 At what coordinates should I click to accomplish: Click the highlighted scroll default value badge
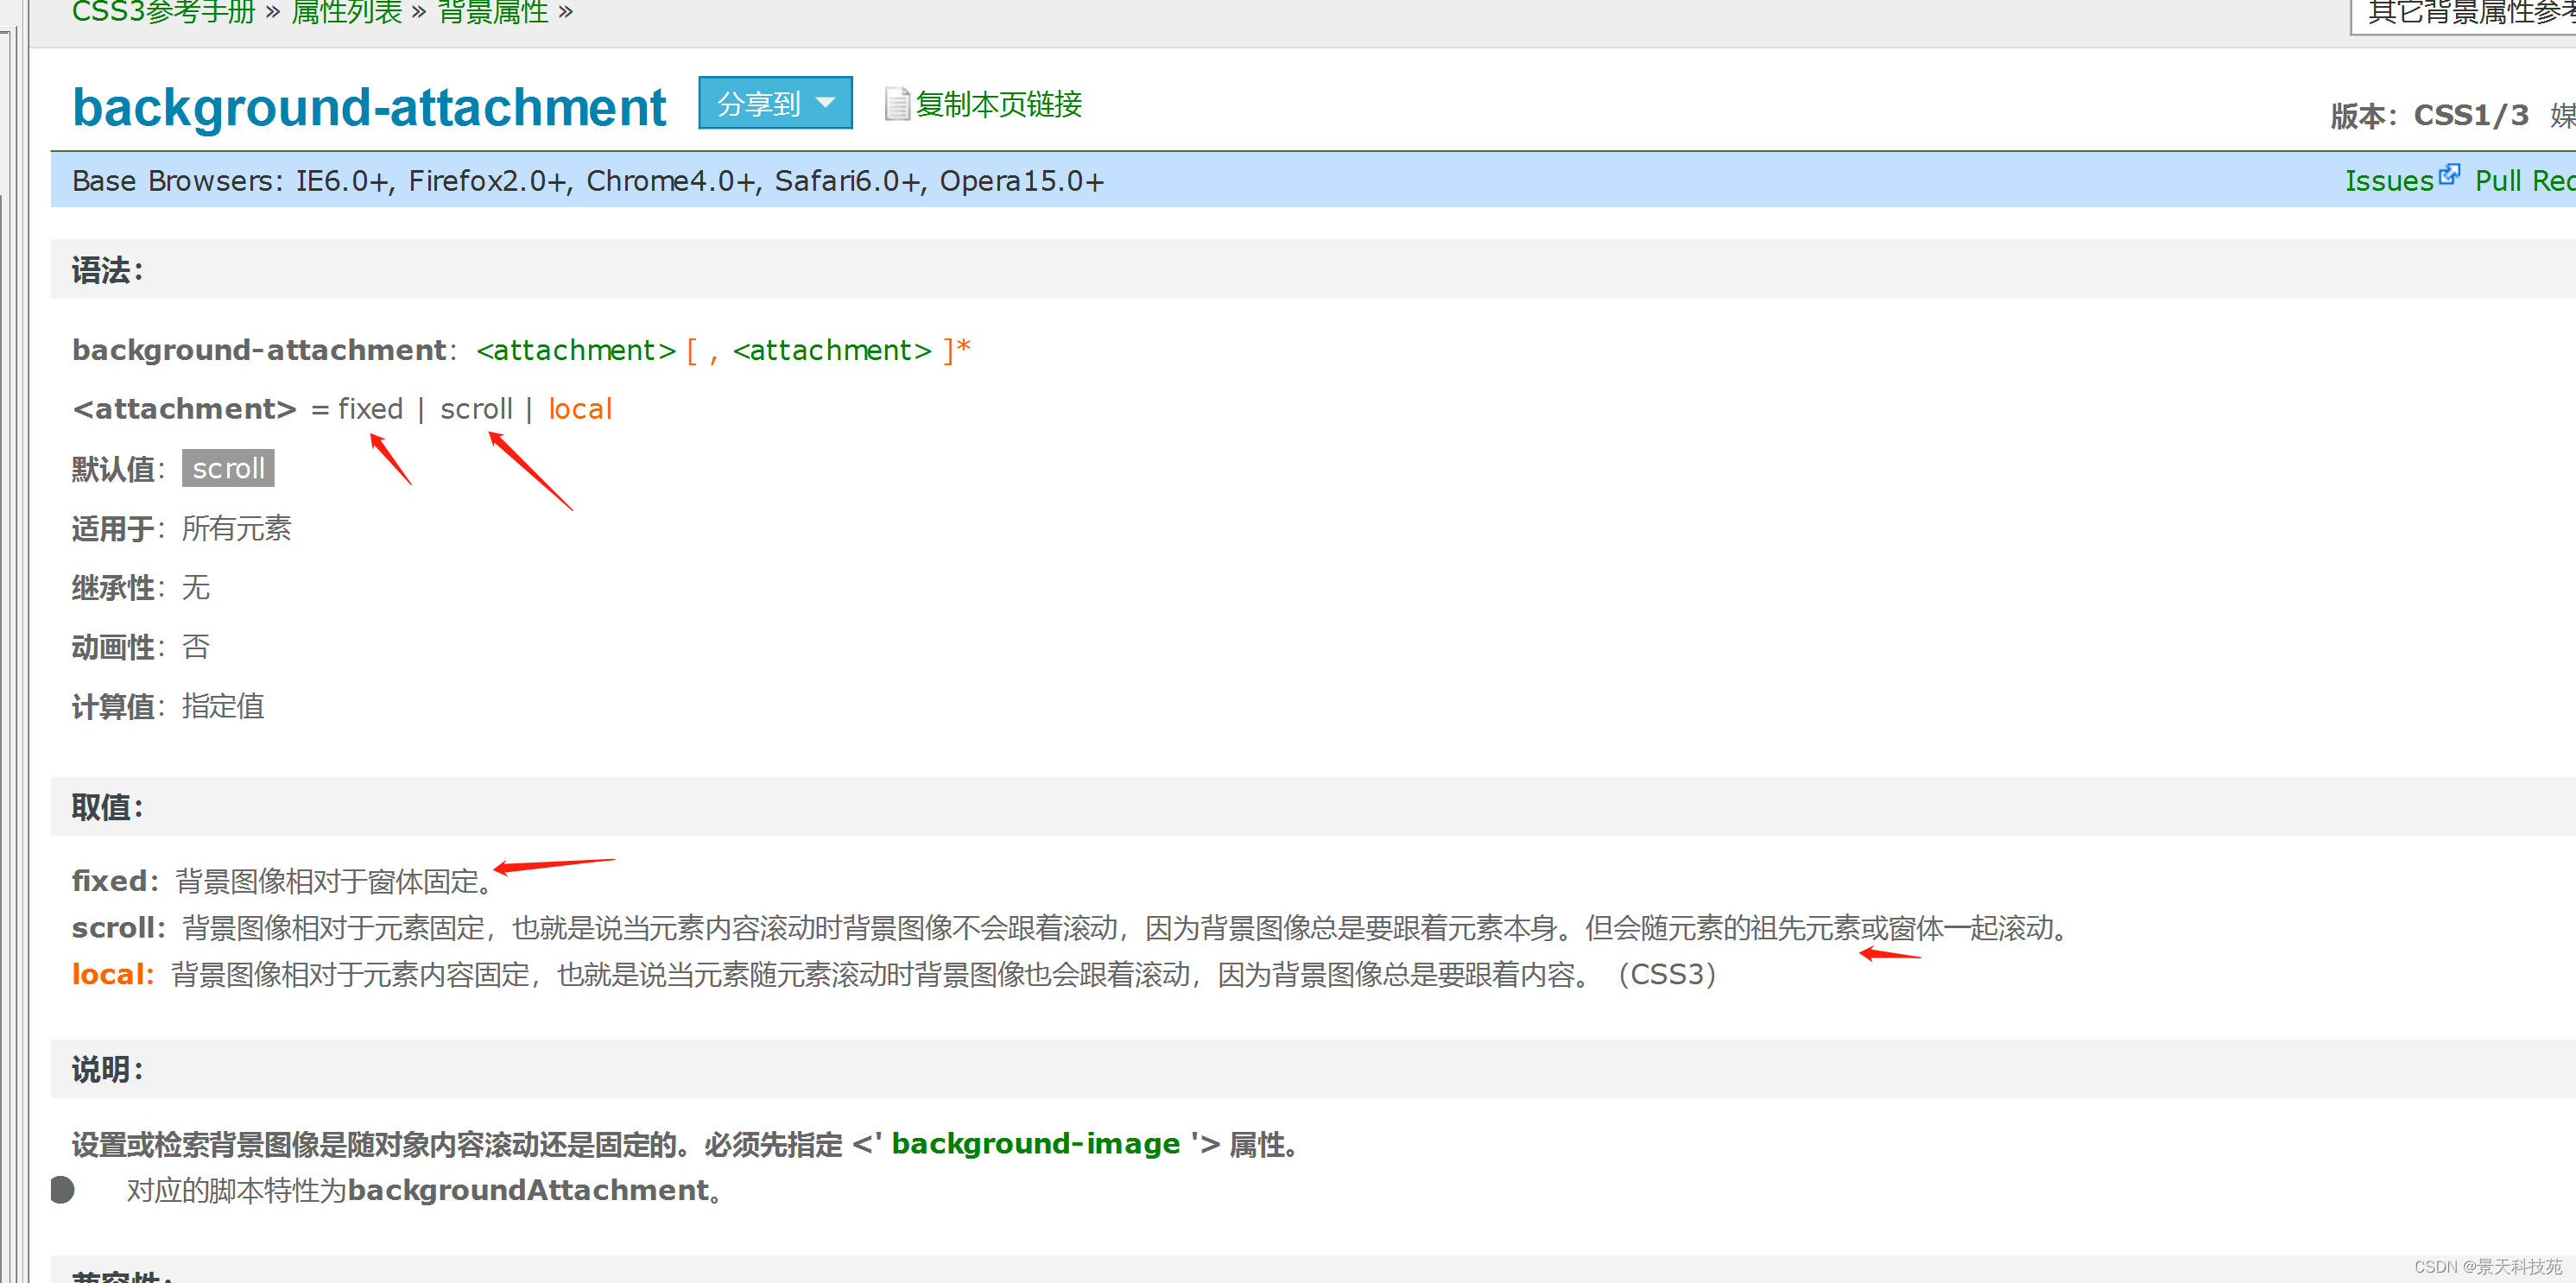pos(228,468)
